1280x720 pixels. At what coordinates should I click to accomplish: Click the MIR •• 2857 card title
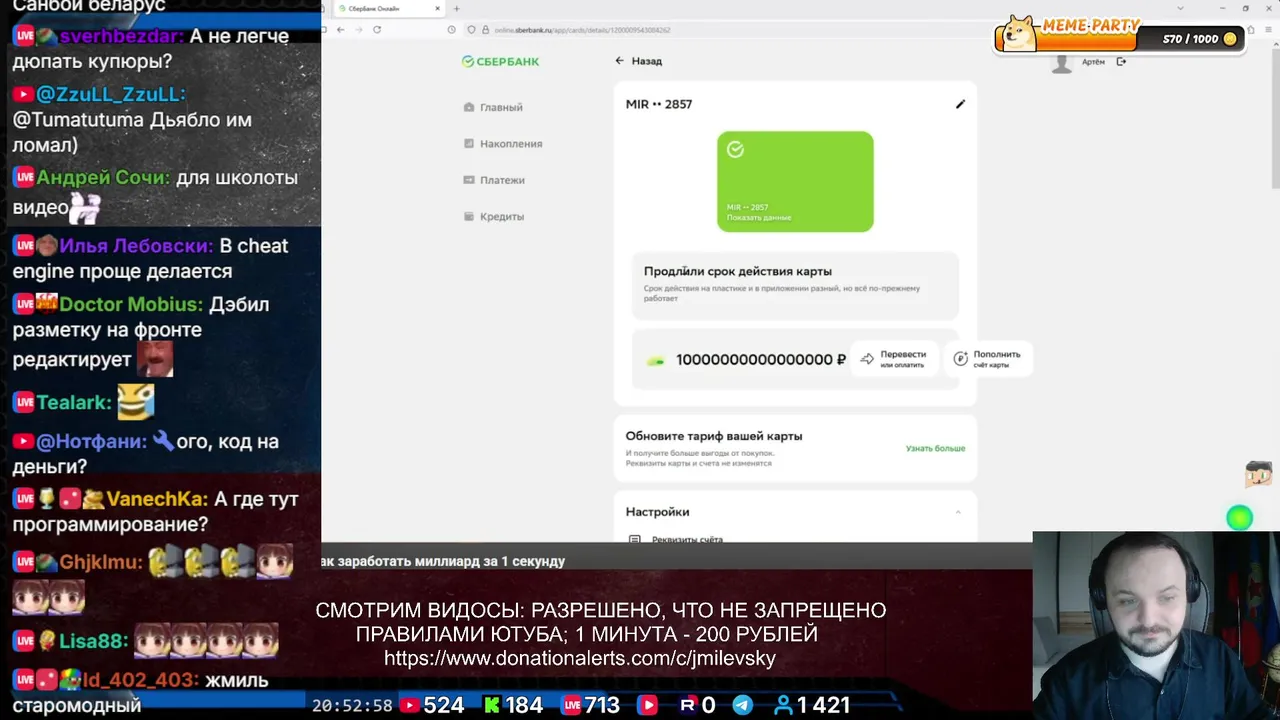point(659,104)
